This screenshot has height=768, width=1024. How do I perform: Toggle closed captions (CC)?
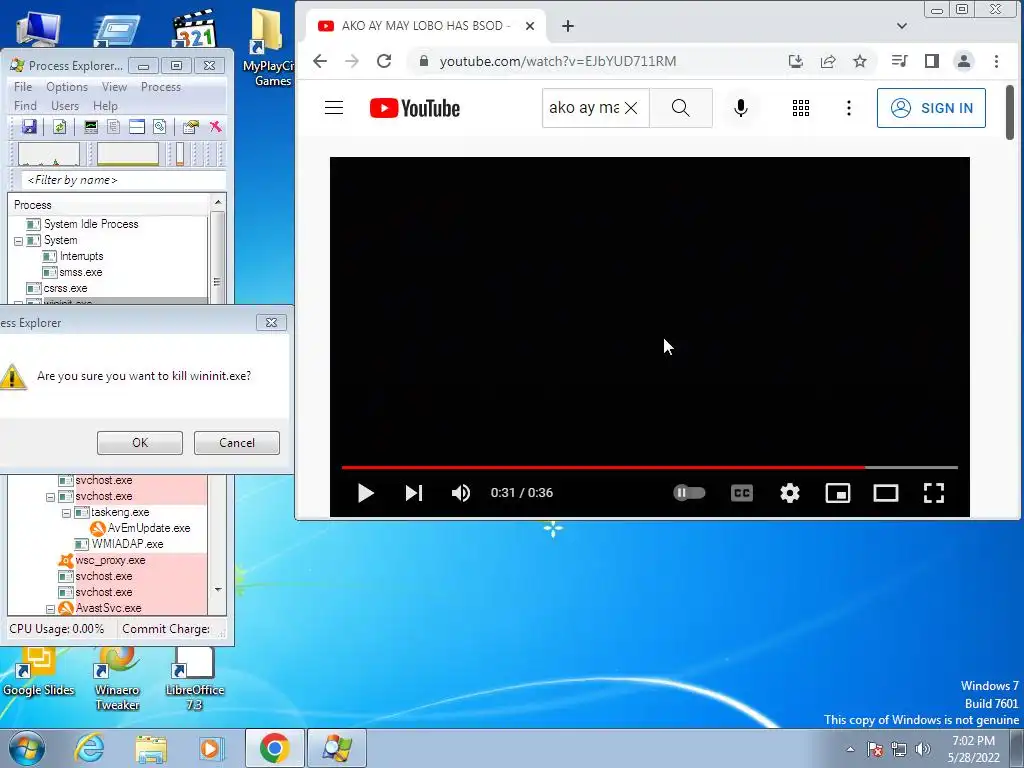[742, 493]
